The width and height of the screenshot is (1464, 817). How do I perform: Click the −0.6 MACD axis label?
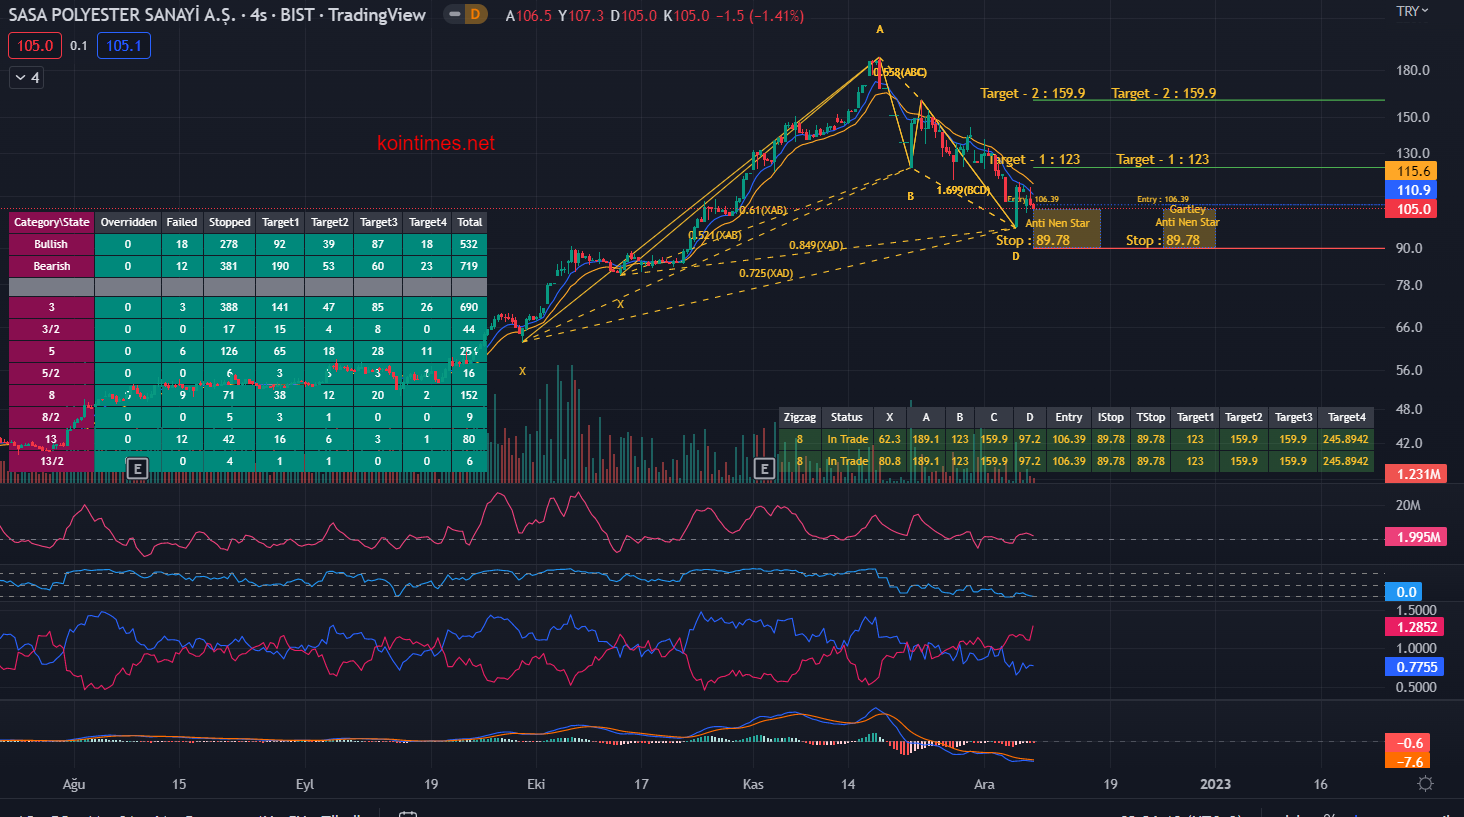tap(1409, 743)
